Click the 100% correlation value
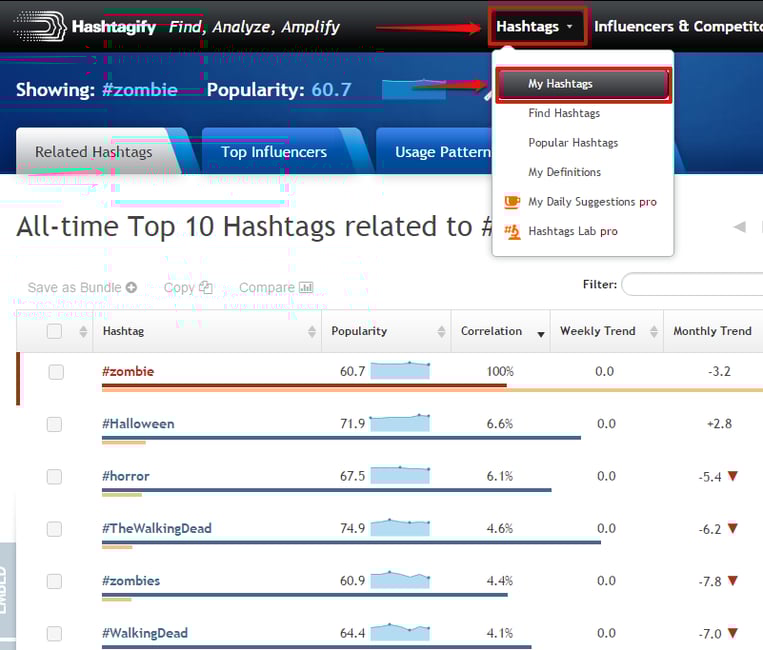This screenshot has height=650, width=763. (x=500, y=372)
